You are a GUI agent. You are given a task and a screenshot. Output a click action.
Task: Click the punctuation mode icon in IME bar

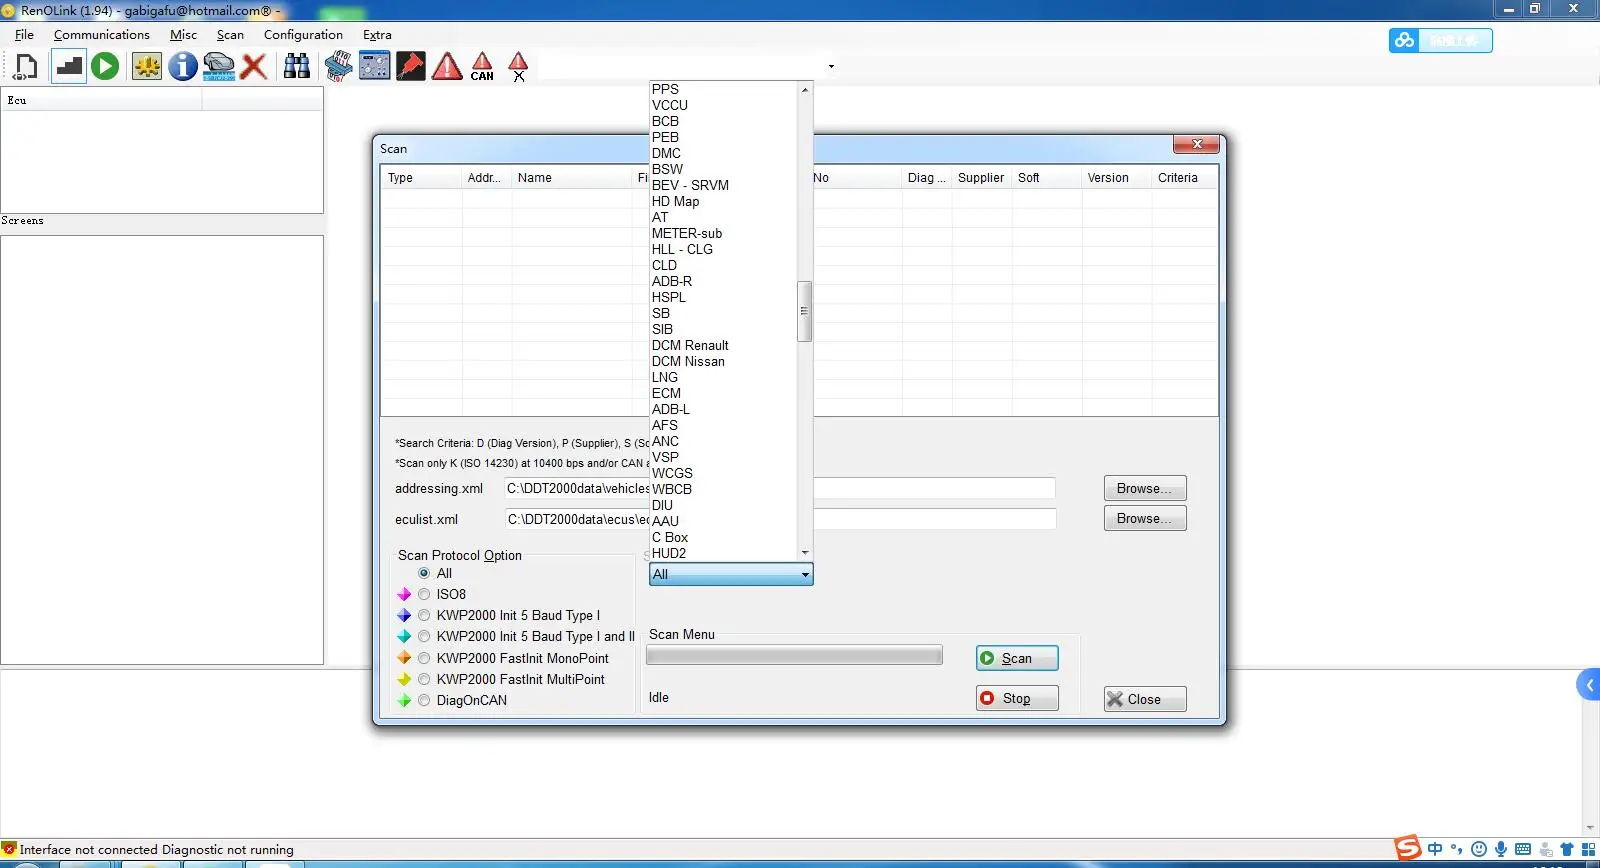point(1456,849)
